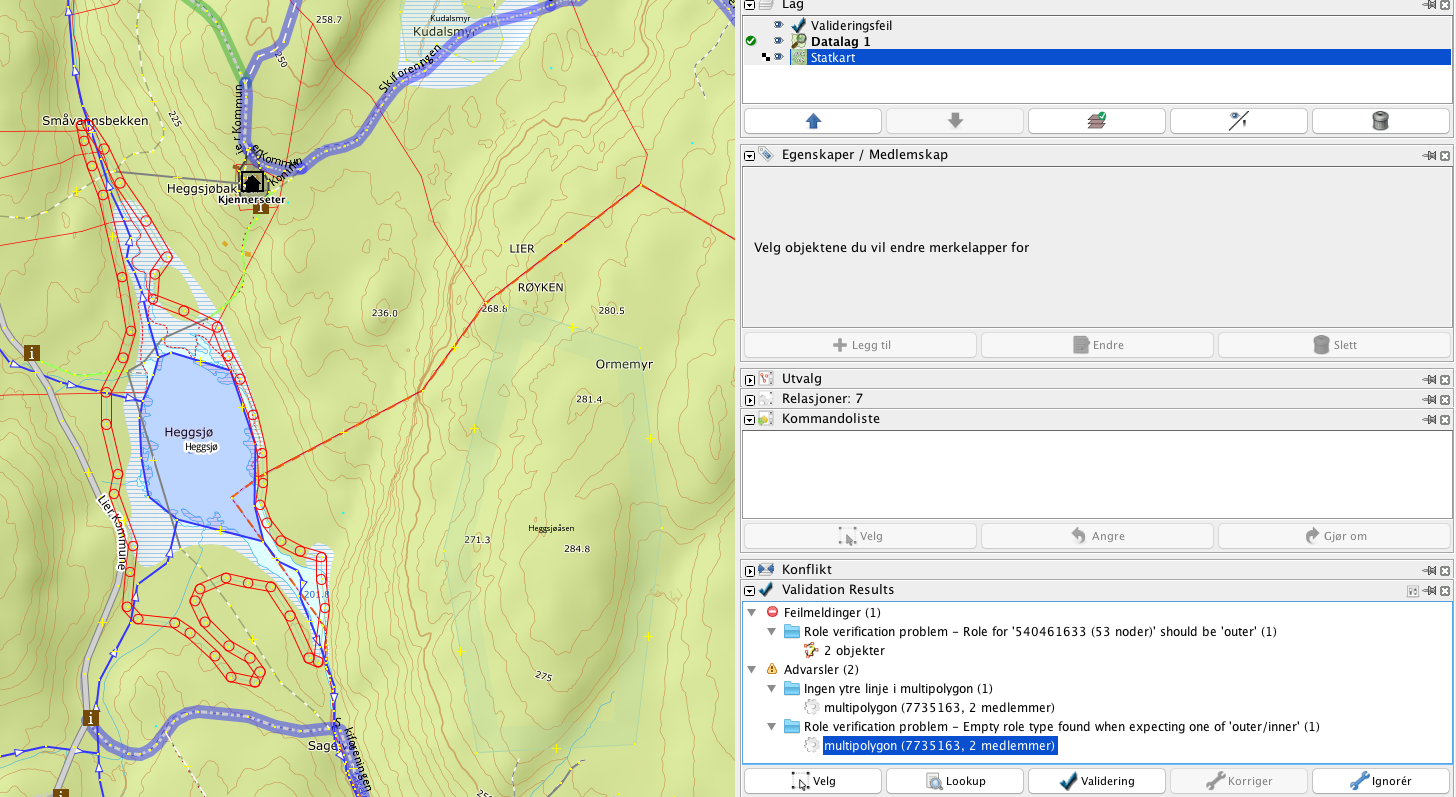The width and height of the screenshot is (1456, 797).
Task: Expand the Relasjoner panel
Action: (750, 399)
